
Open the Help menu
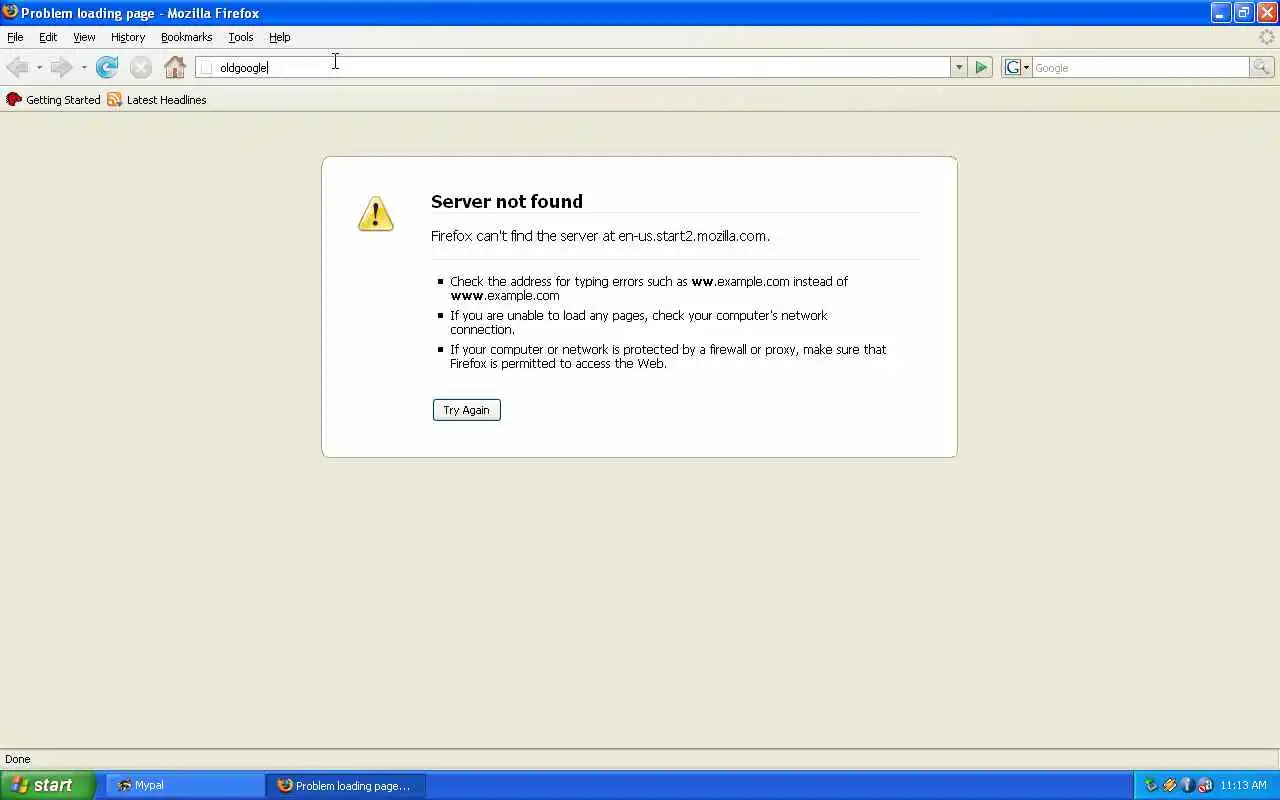point(280,37)
